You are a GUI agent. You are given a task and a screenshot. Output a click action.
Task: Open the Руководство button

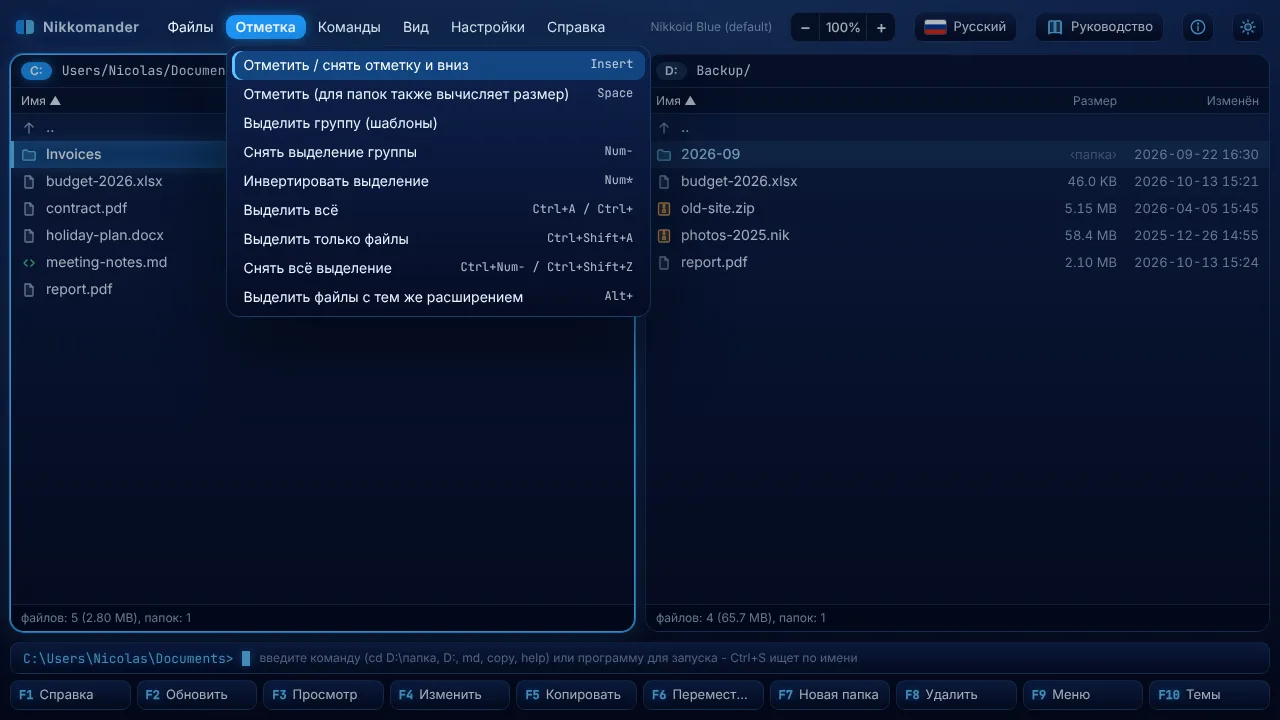1099,27
